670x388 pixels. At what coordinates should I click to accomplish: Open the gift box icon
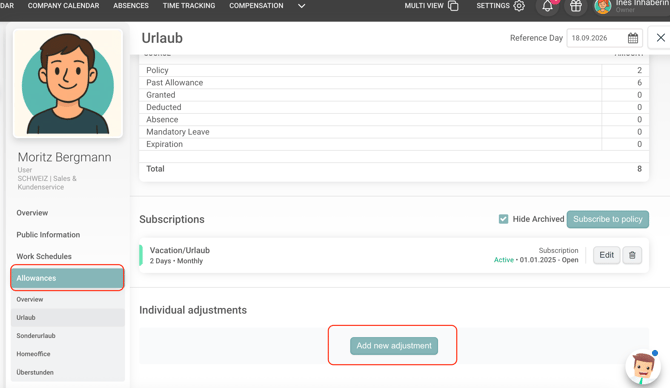[576, 6]
